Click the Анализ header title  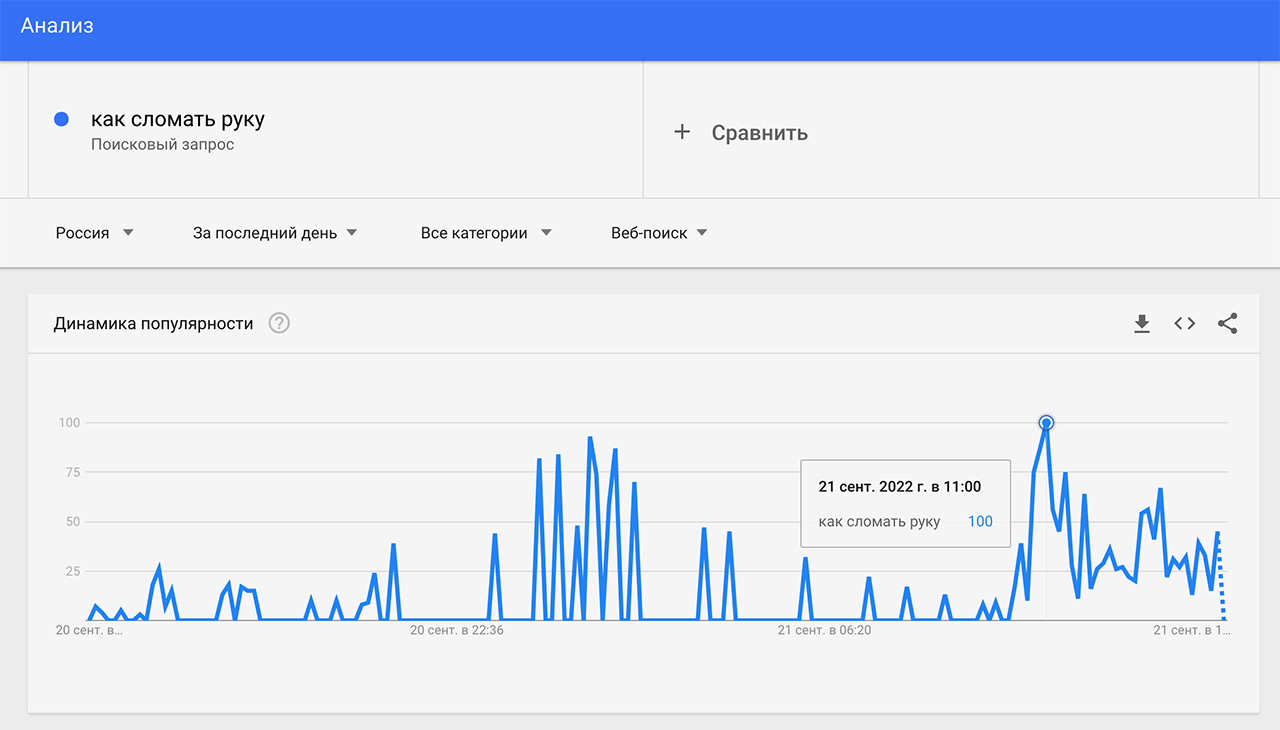coord(57,27)
